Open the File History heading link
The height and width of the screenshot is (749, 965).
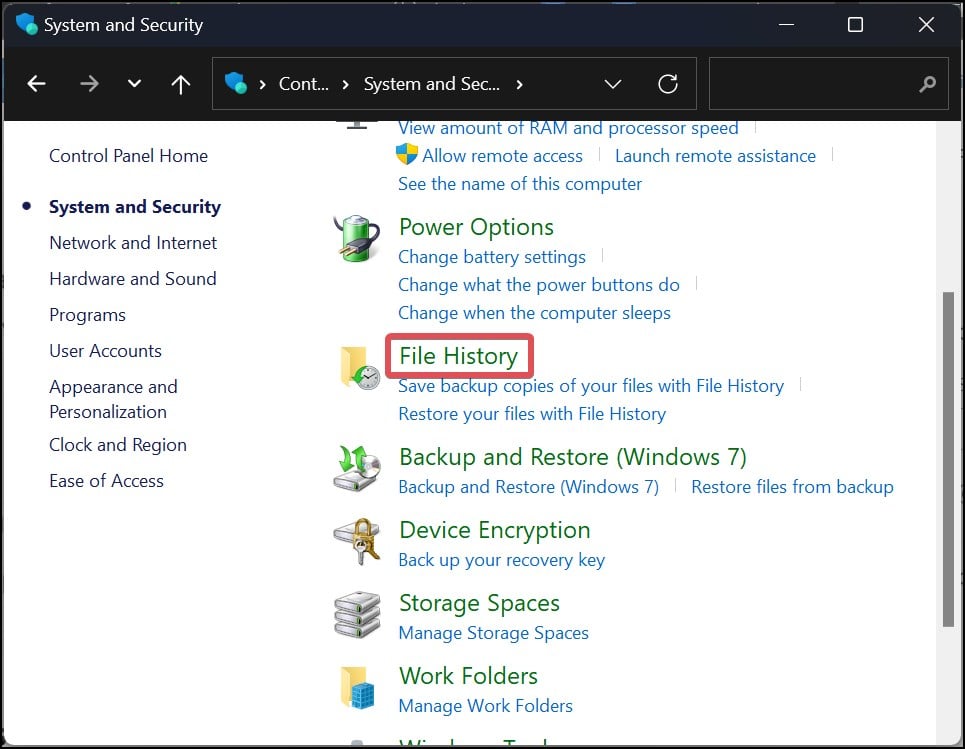[x=458, y=356]
